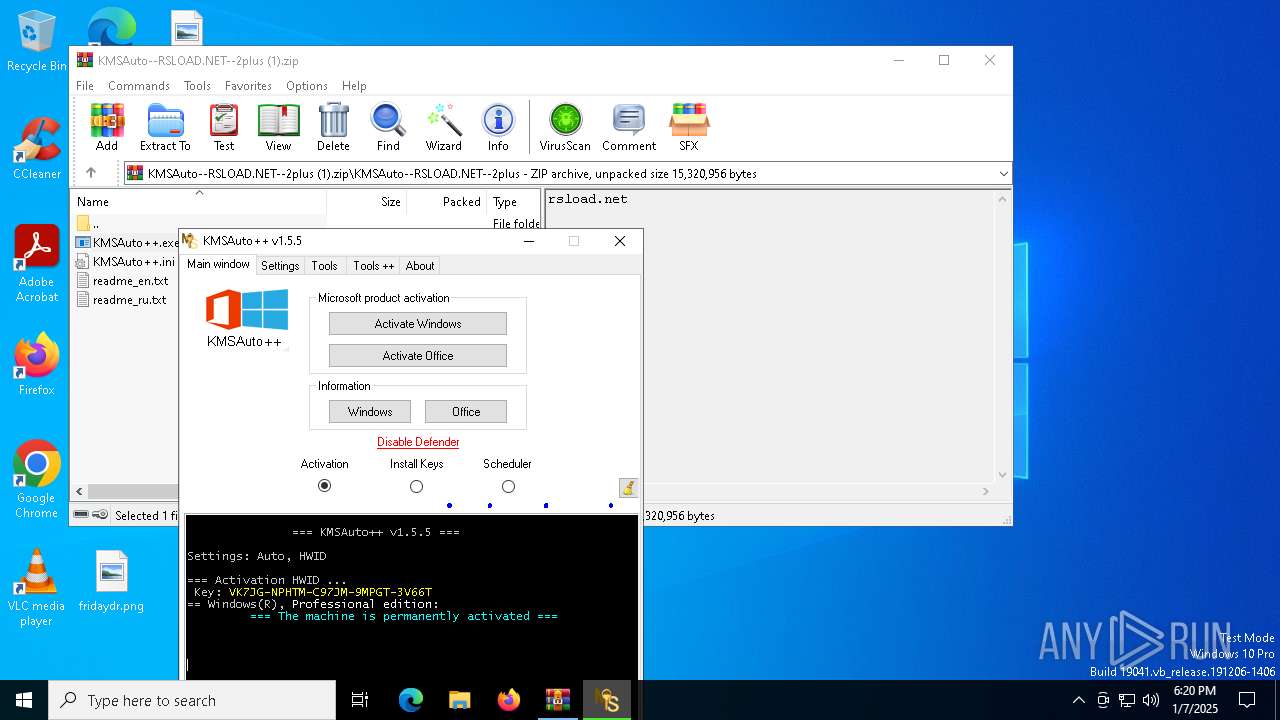Click the Delete trash icon
1280x720 pixels.
pos(333,127)
